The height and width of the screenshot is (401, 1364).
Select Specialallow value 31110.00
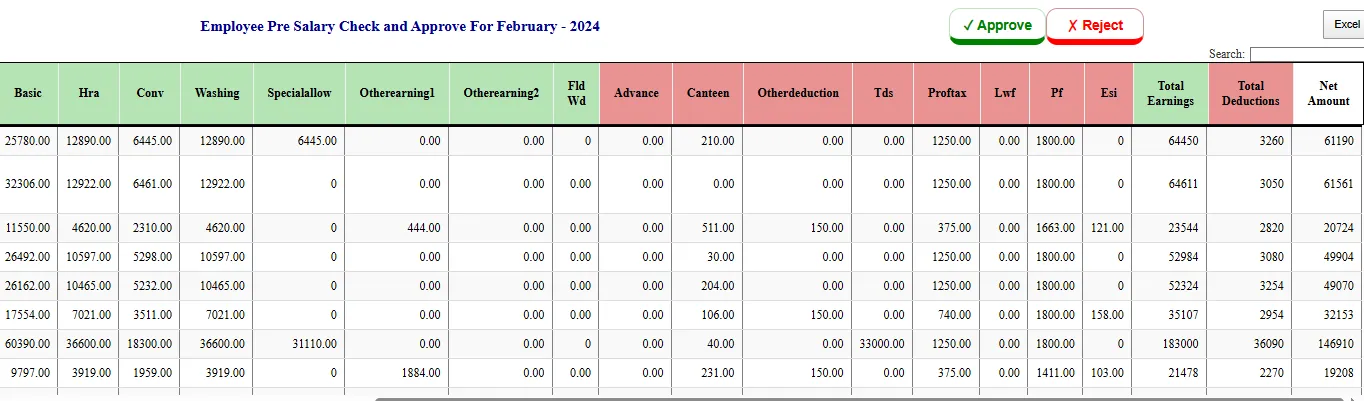pos(314,344)
